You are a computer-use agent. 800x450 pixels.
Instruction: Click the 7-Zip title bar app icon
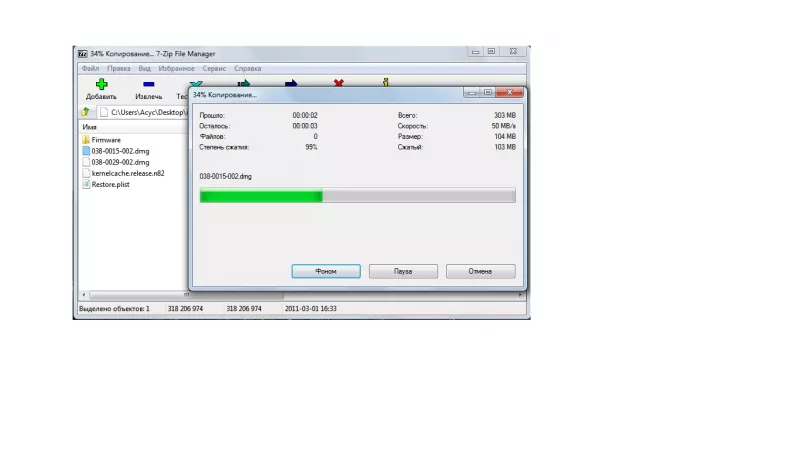click(x=83, y=54)
